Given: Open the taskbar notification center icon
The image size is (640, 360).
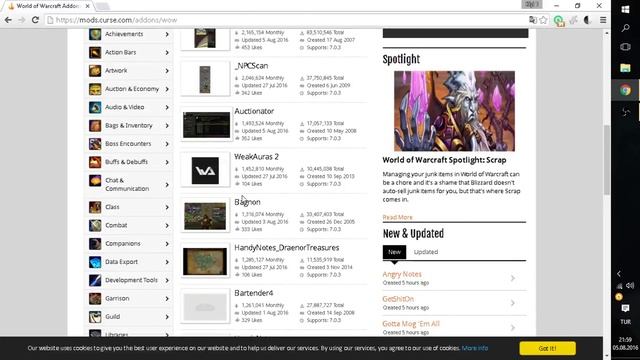Looking at the screenshot, I should [x=625, y=309].
